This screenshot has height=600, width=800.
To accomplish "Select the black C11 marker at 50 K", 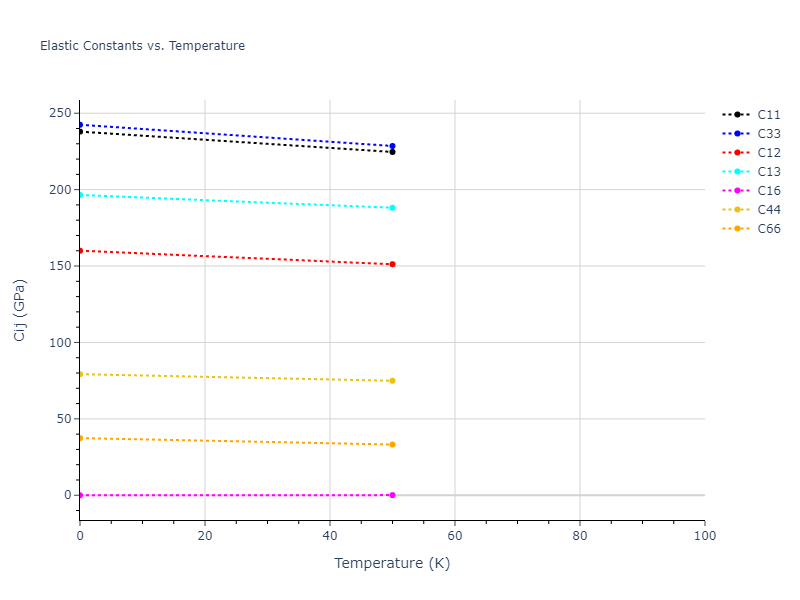I will 392,152.
